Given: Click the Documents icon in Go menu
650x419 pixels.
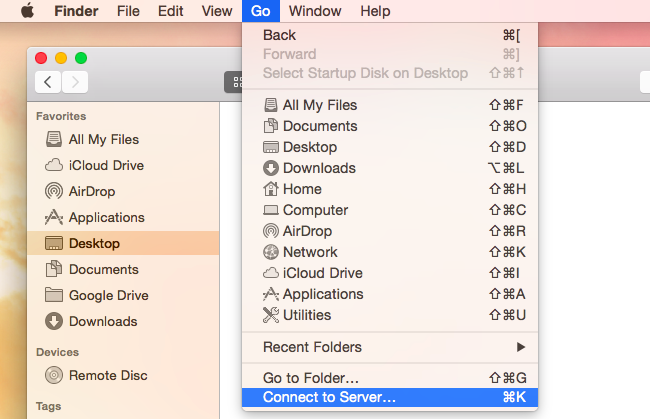Looking at the screenshot, I should [x=271, y=126].
